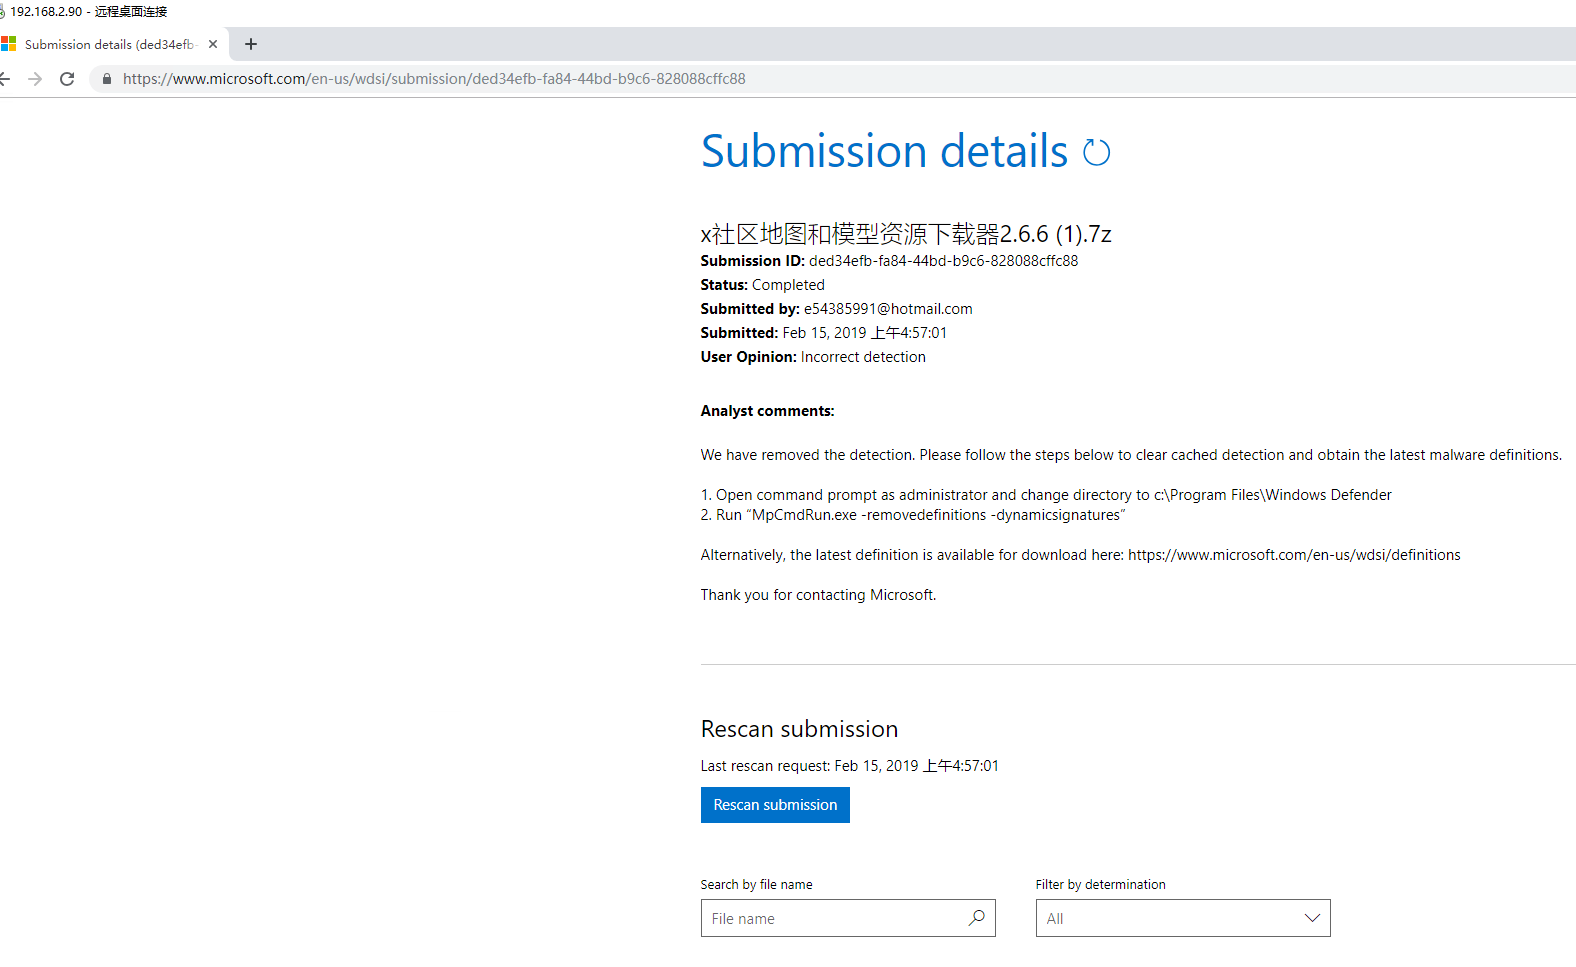Click the Submission ID value text
The height and width of the screenshot is (967, 1576).
(943, 261)
